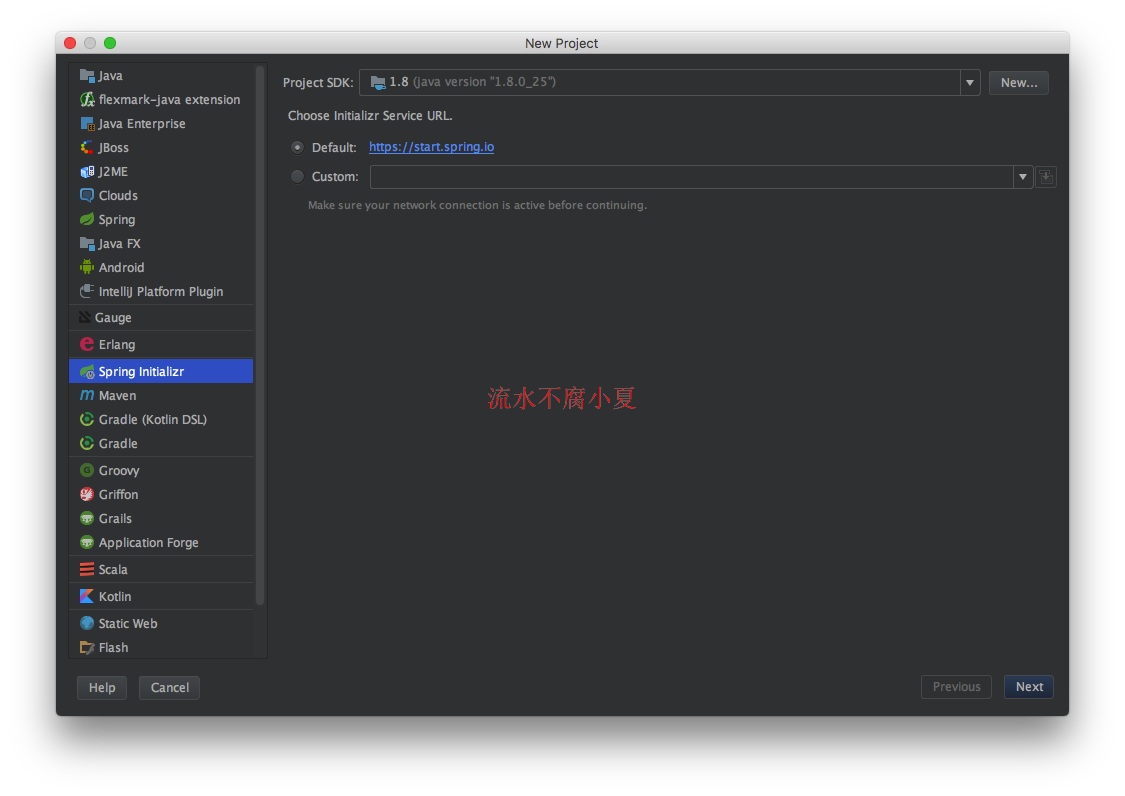Click the Spring Initializr icon
The image size is (1125, 796).
[x=87, y=371]
